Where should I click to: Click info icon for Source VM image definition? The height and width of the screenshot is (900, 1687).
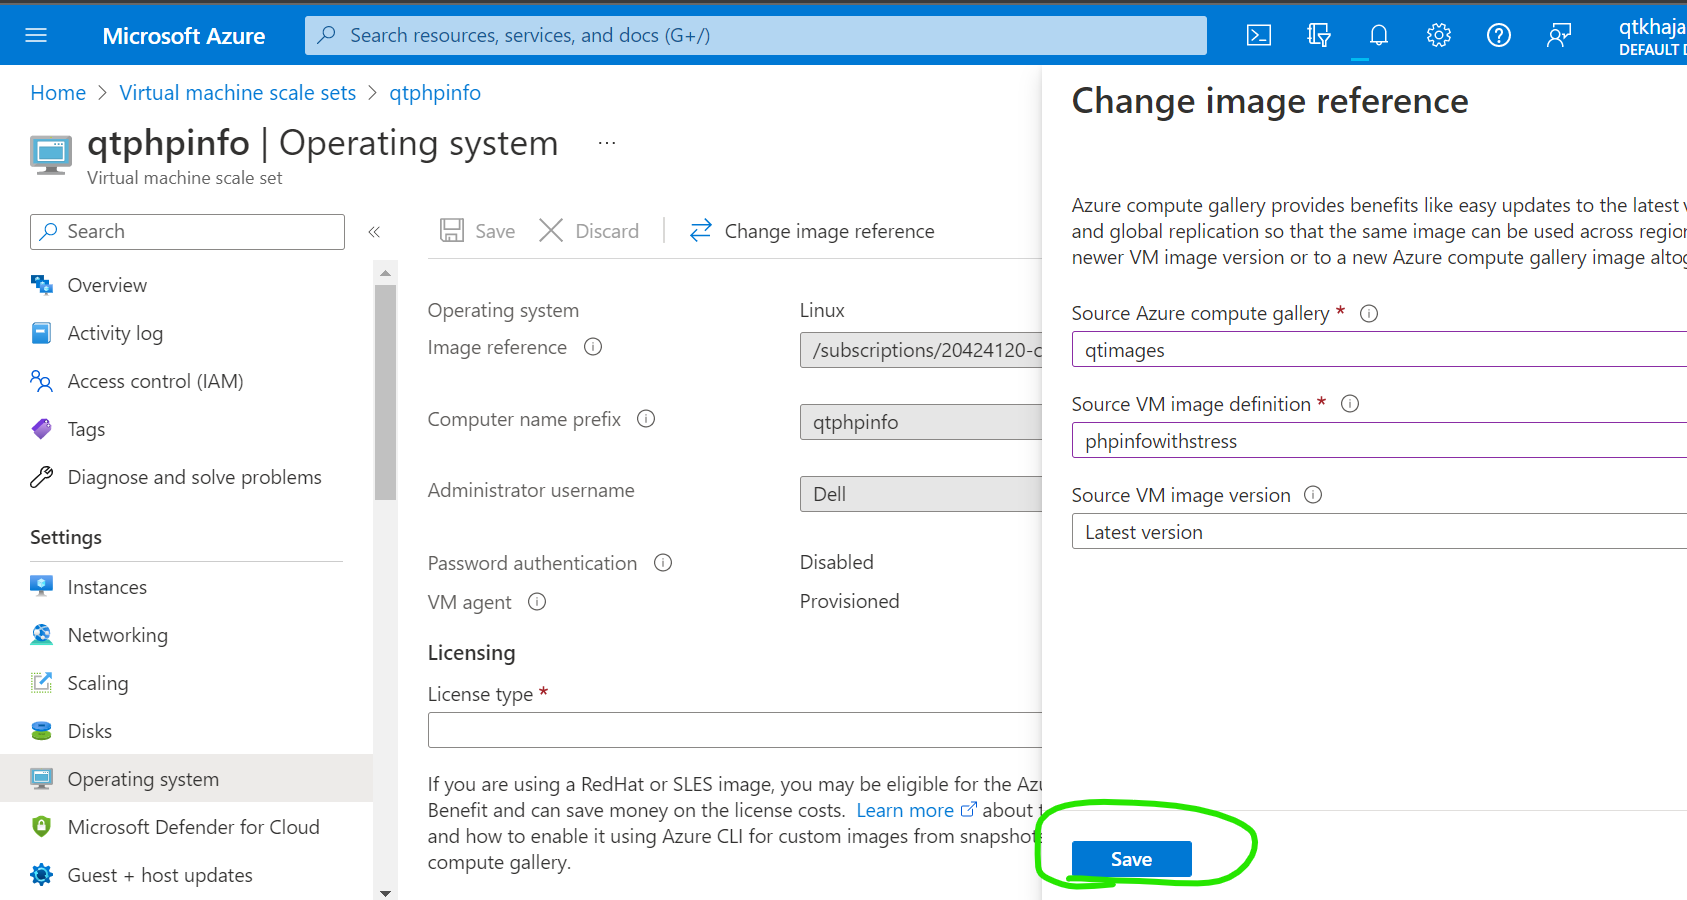pos(1350,404)
